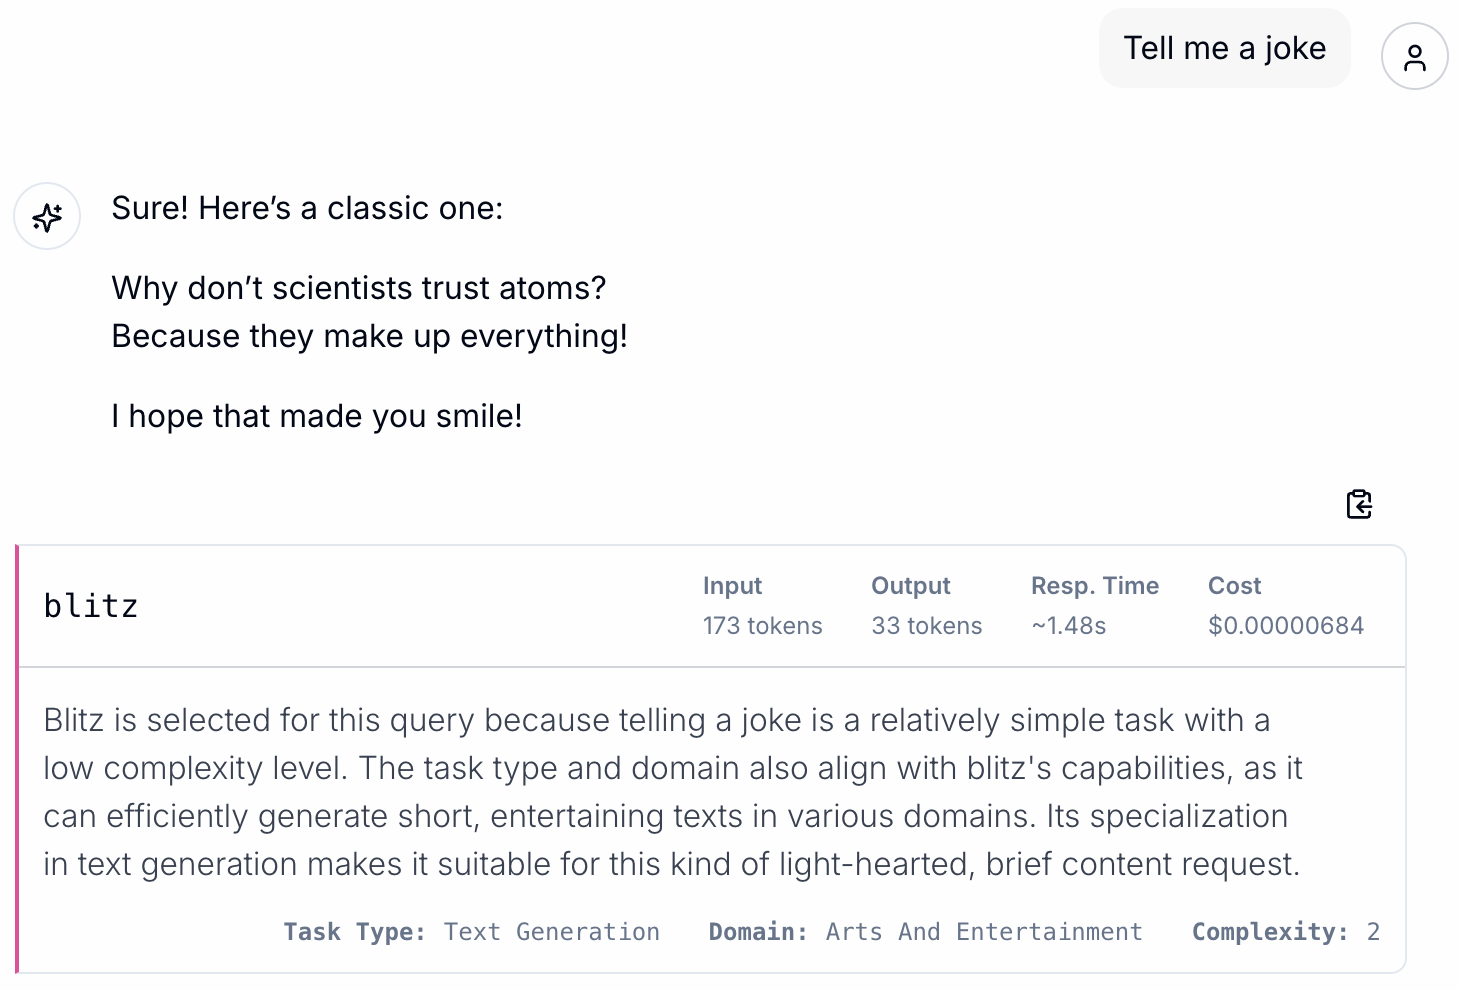Click the "Why don't scientists trust atoms?" line
The height and width of the screenshot is (990, 1458).
coord(358,288)
